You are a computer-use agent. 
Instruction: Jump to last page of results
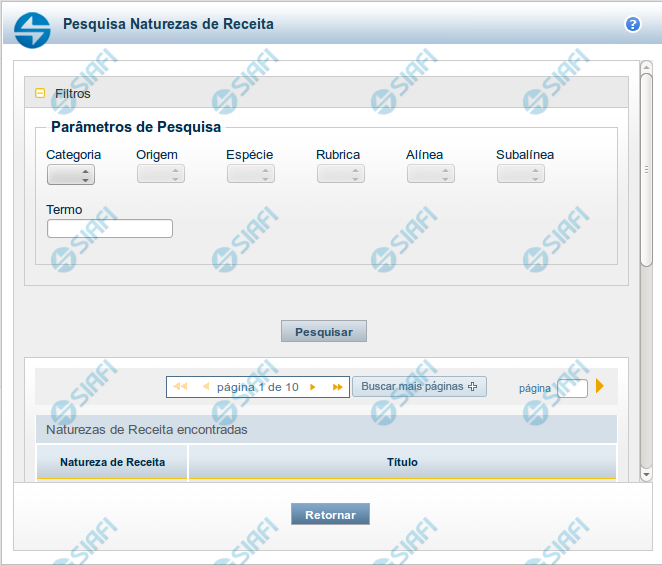pos(338,387)
